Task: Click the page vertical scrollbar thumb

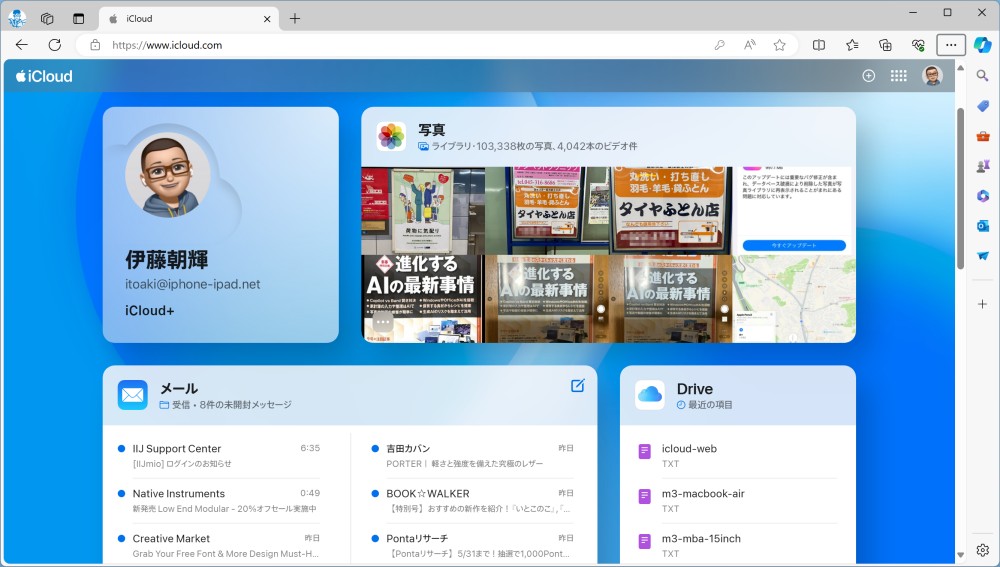Action: (960, 188)
